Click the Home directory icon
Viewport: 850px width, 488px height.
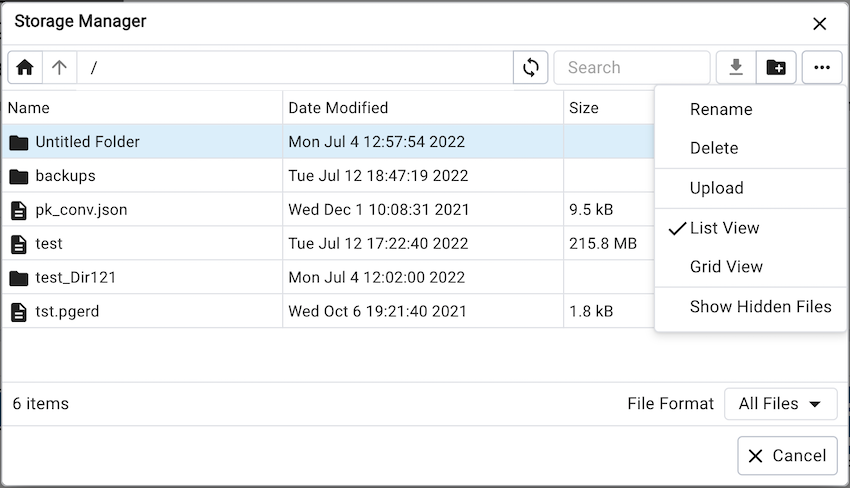[25, 68]
